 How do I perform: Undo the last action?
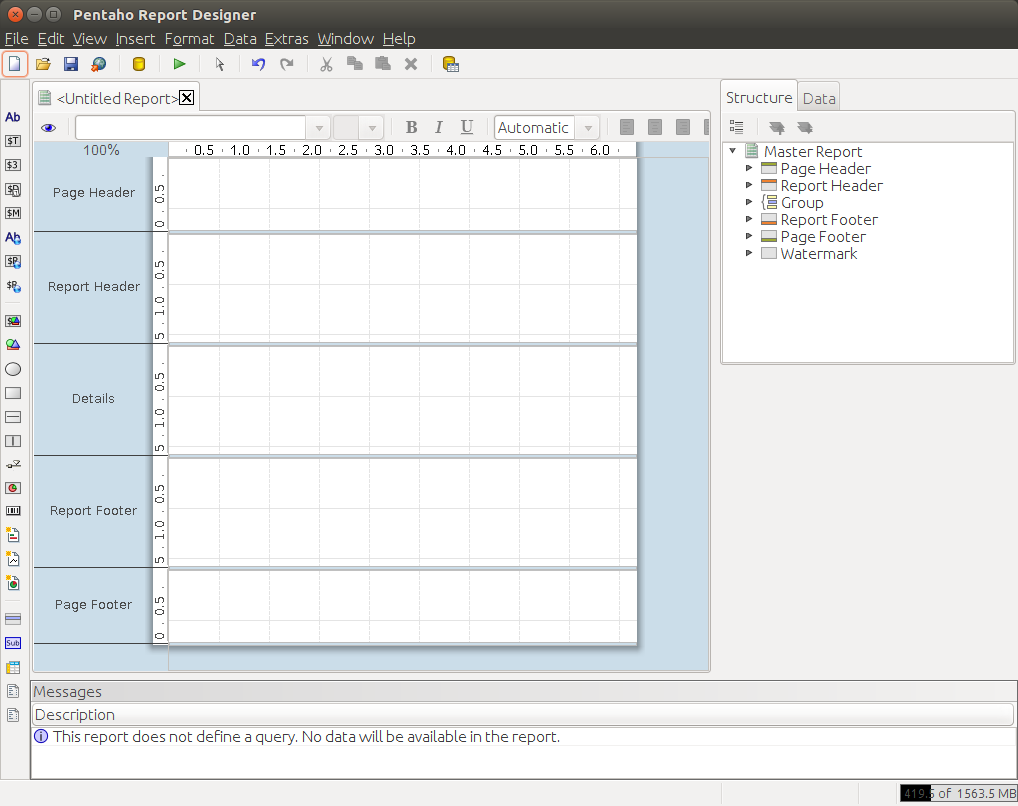pyautogui.click(x=258, y=64)
